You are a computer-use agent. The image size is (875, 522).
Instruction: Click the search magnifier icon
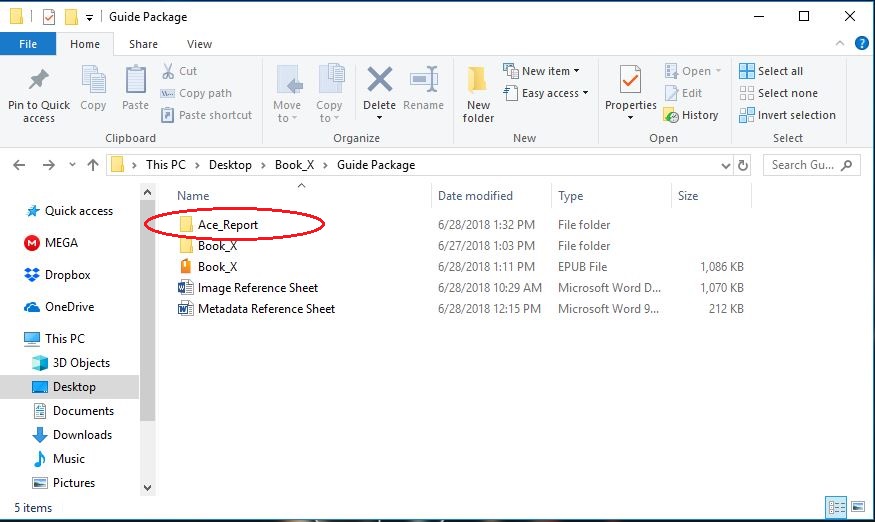point(847,165)
